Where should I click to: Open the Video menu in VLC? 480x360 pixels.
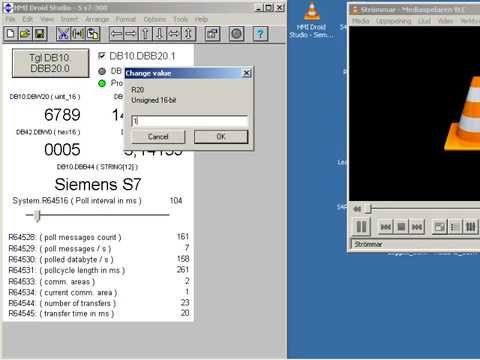[x=445, y=21]
